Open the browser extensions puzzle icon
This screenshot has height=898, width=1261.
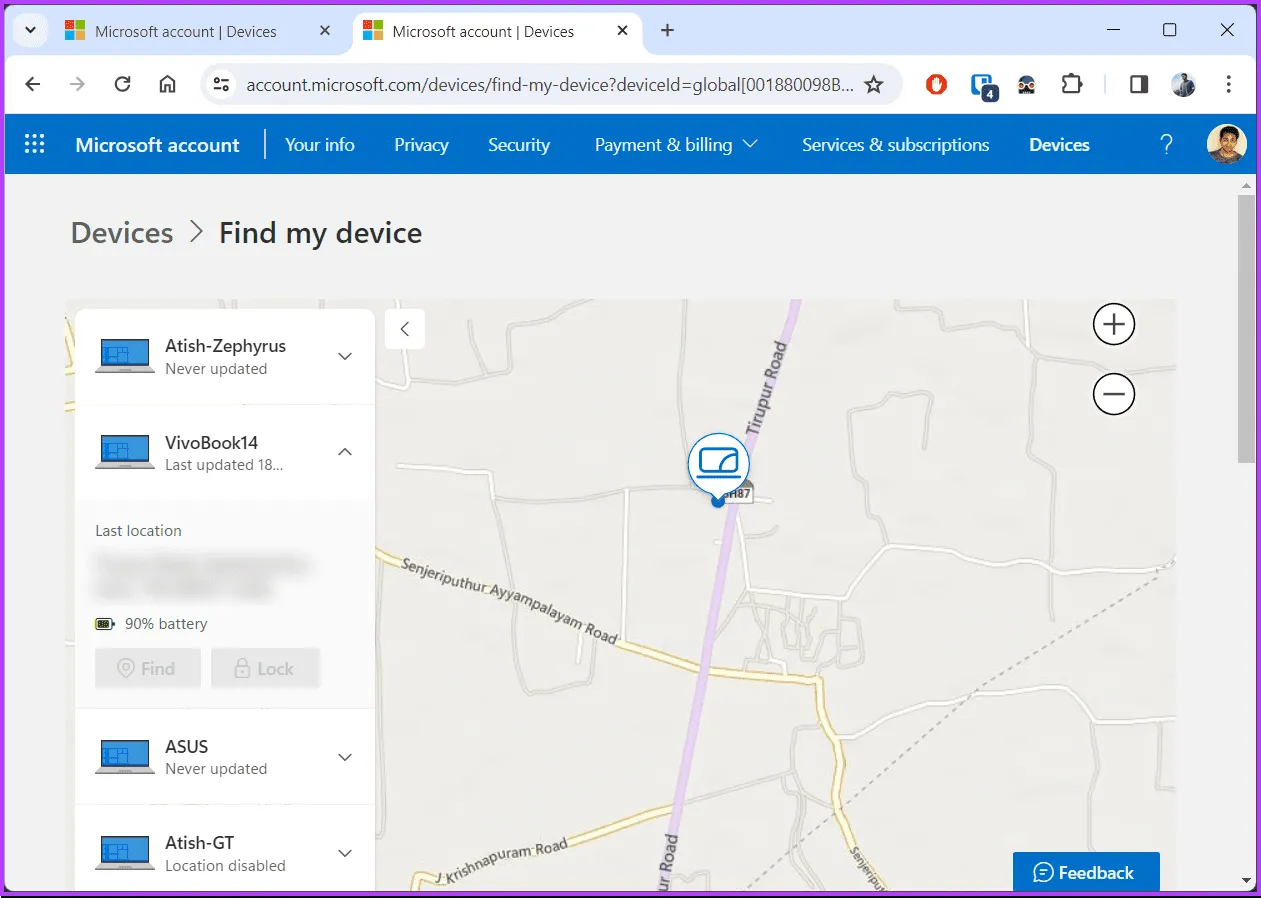(1071, 85)
